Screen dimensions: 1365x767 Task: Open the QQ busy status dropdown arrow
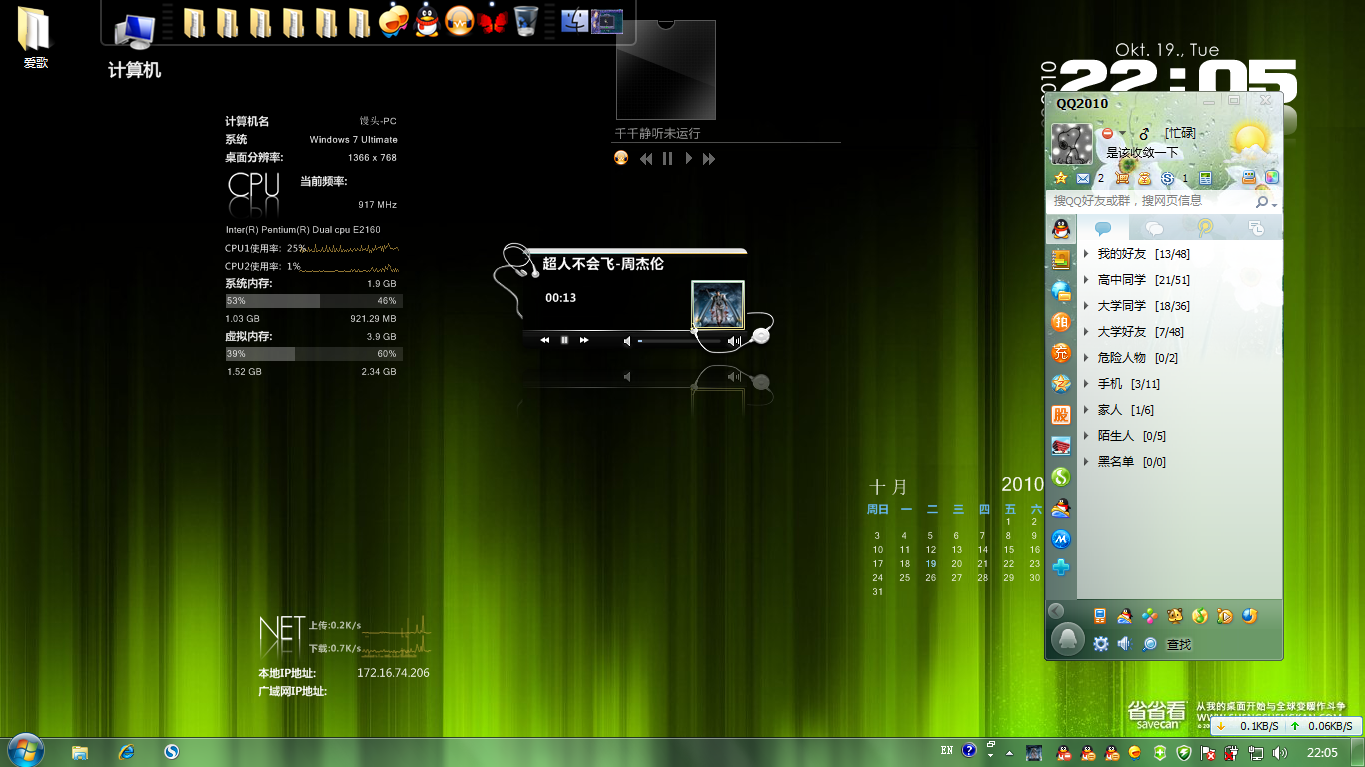[x=1122, y=133]
